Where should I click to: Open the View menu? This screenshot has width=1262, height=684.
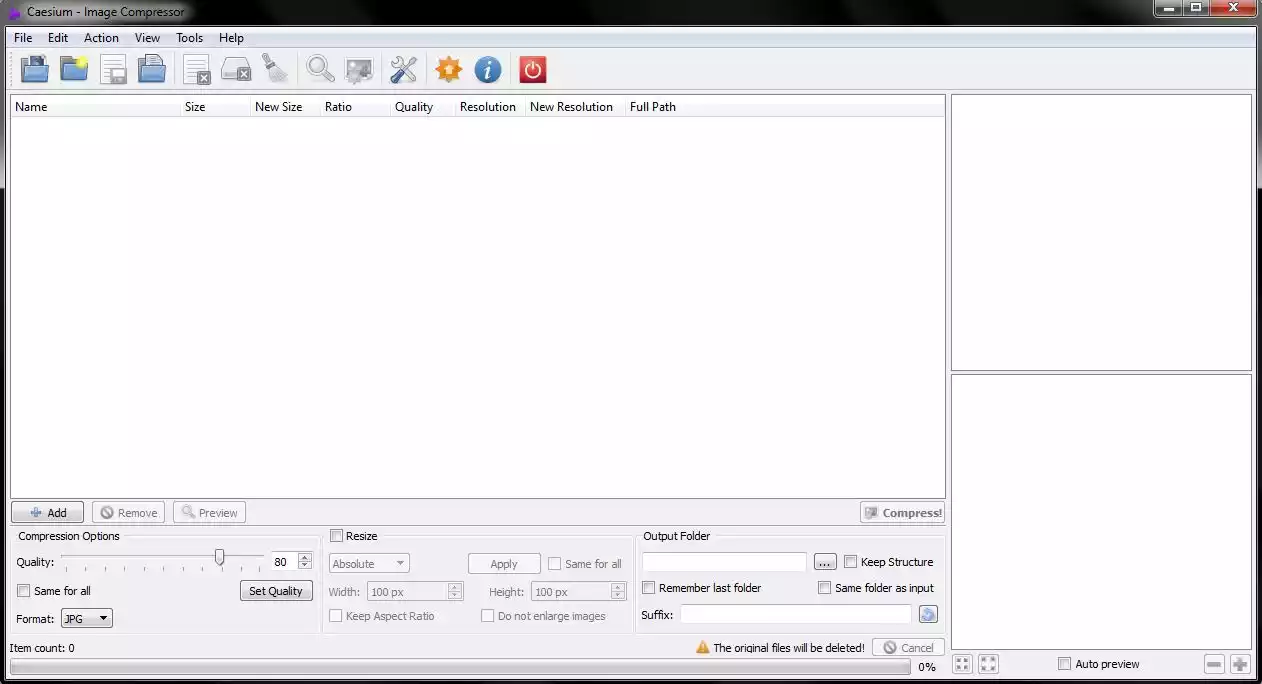point(147,38)
